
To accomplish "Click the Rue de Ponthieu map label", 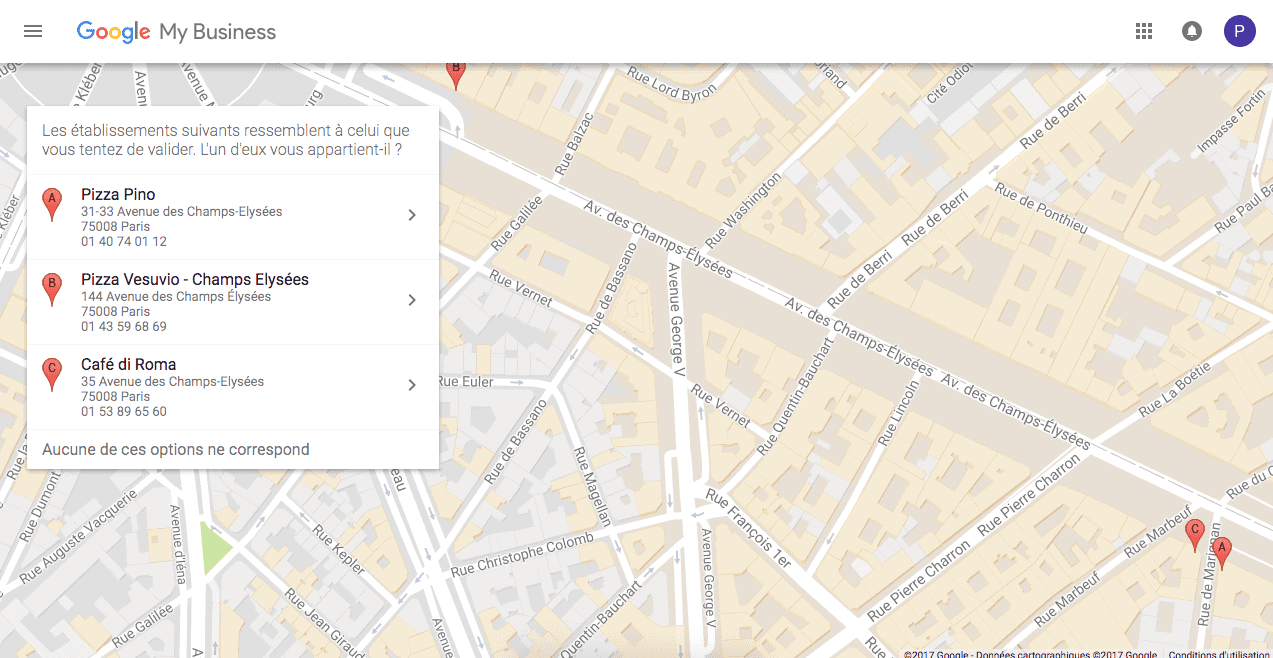I will (x=1041, y=209).
